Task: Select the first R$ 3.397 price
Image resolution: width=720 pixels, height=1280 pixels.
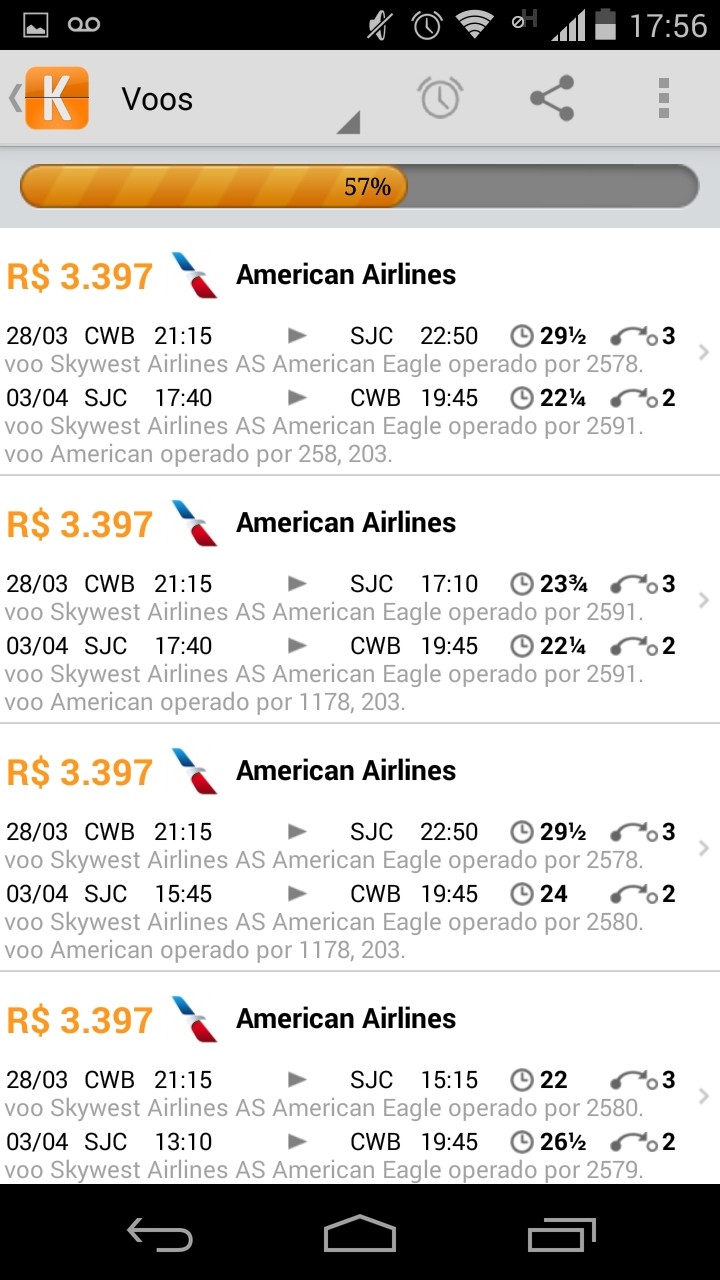Action: (80, 276)
